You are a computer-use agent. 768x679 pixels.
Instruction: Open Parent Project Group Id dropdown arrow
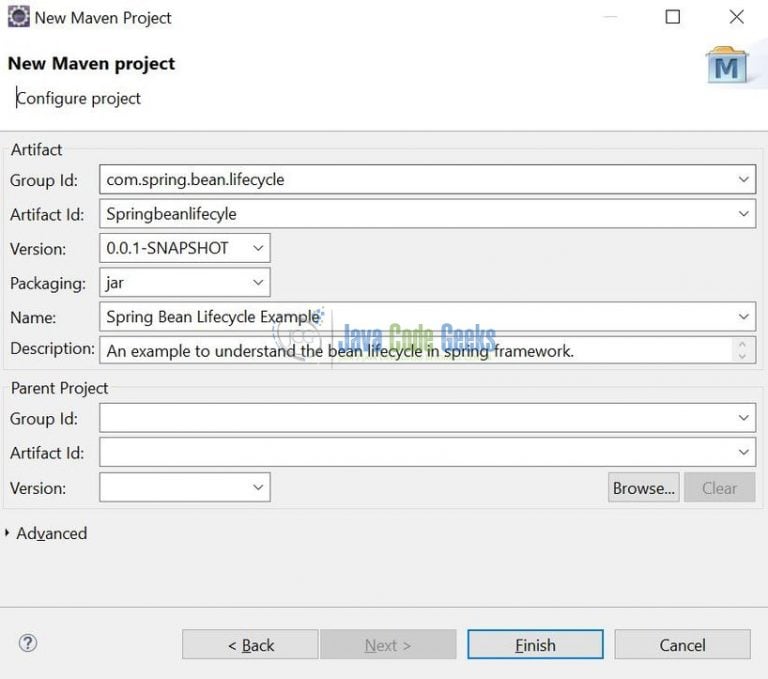click(744, 418)
